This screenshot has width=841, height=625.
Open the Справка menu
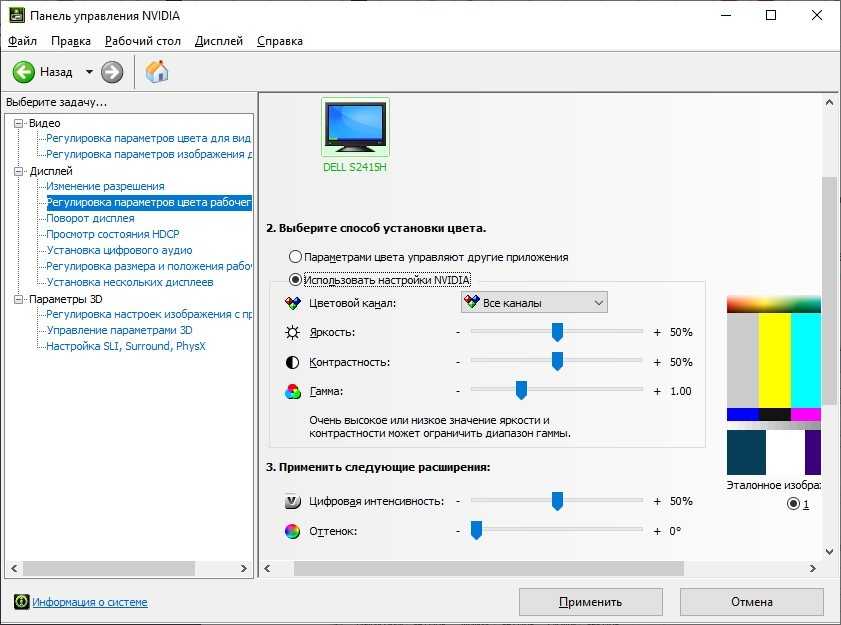280,41
